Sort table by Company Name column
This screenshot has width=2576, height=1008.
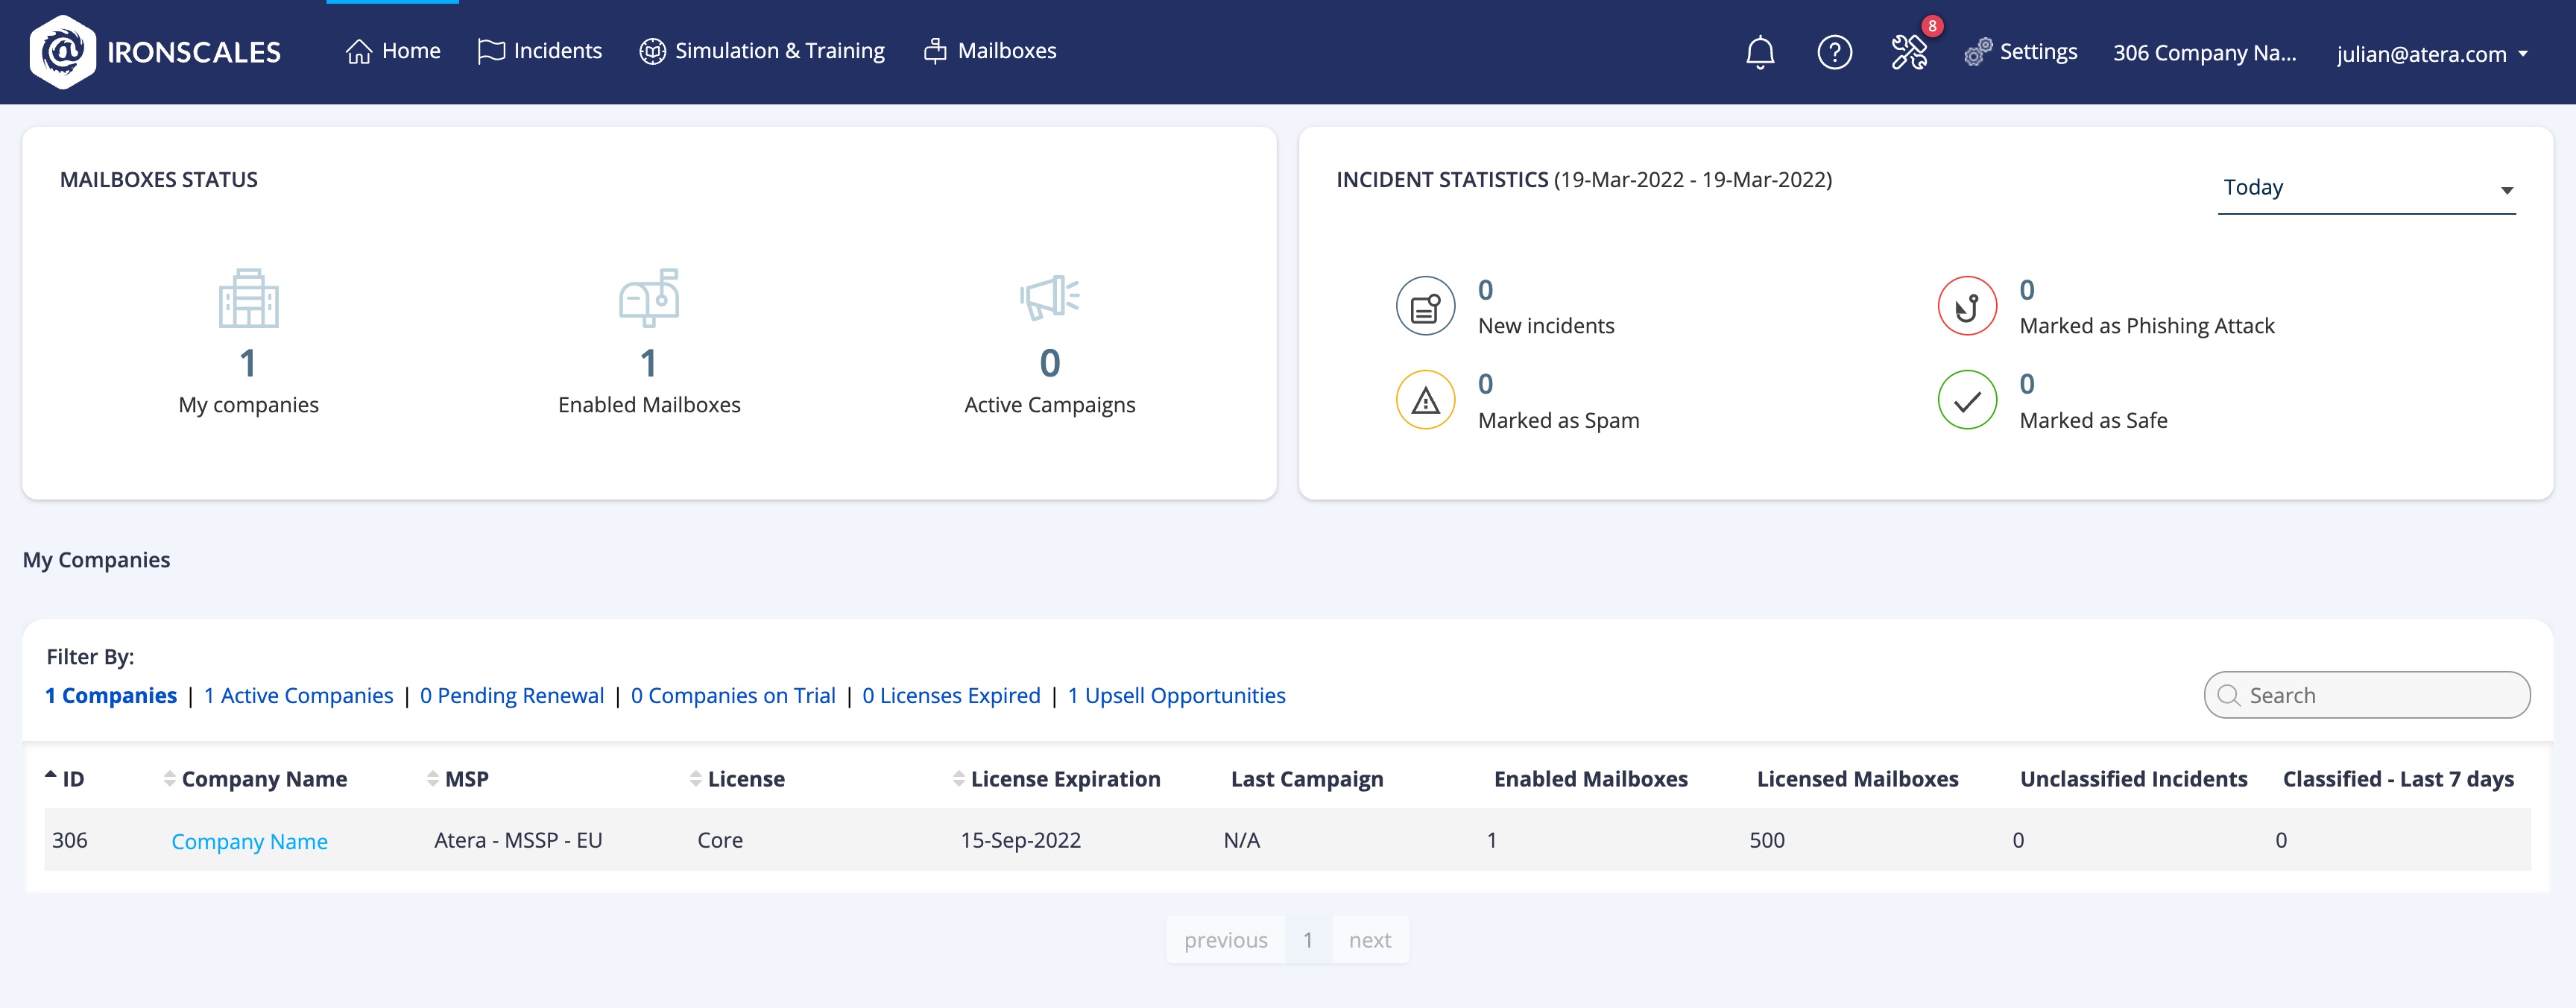pos(264,779)
